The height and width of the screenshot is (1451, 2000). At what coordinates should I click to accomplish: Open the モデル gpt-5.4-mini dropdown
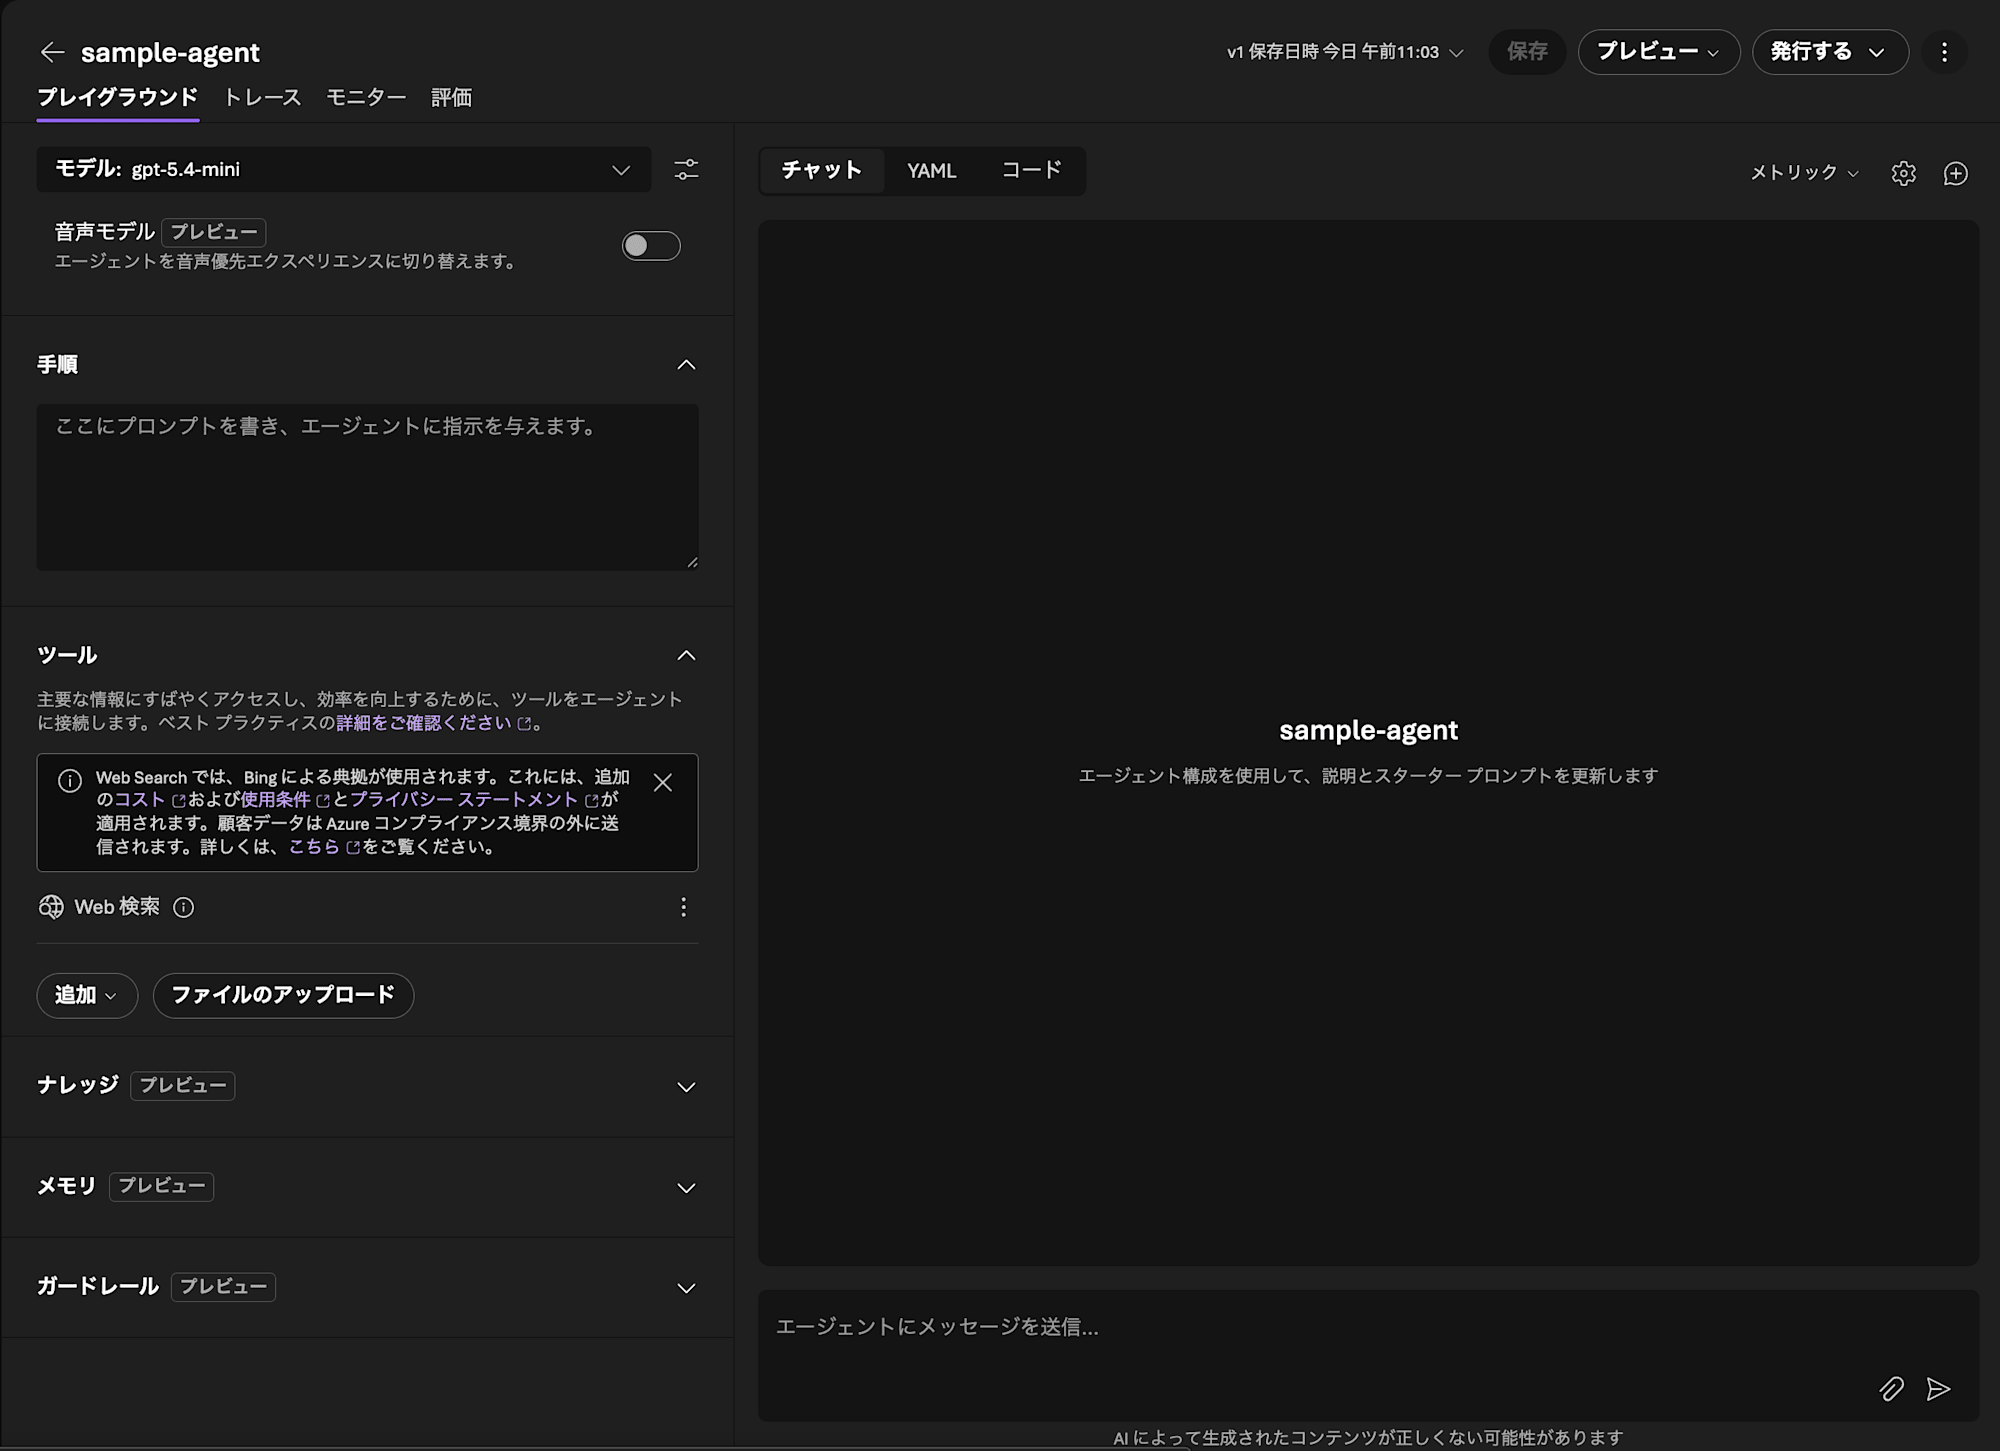point(343,170)
